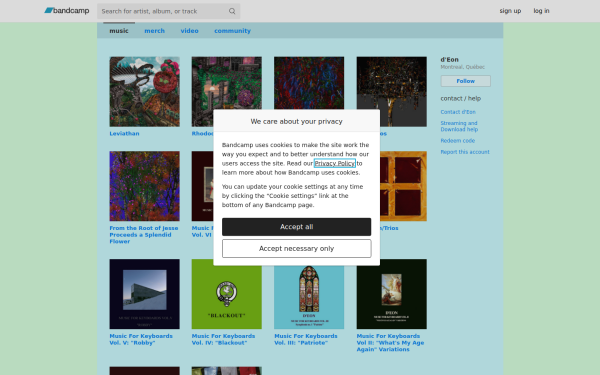The image size is (600, 375).
Task: Switch to the music tab
Action: click(x=119, y=31)
